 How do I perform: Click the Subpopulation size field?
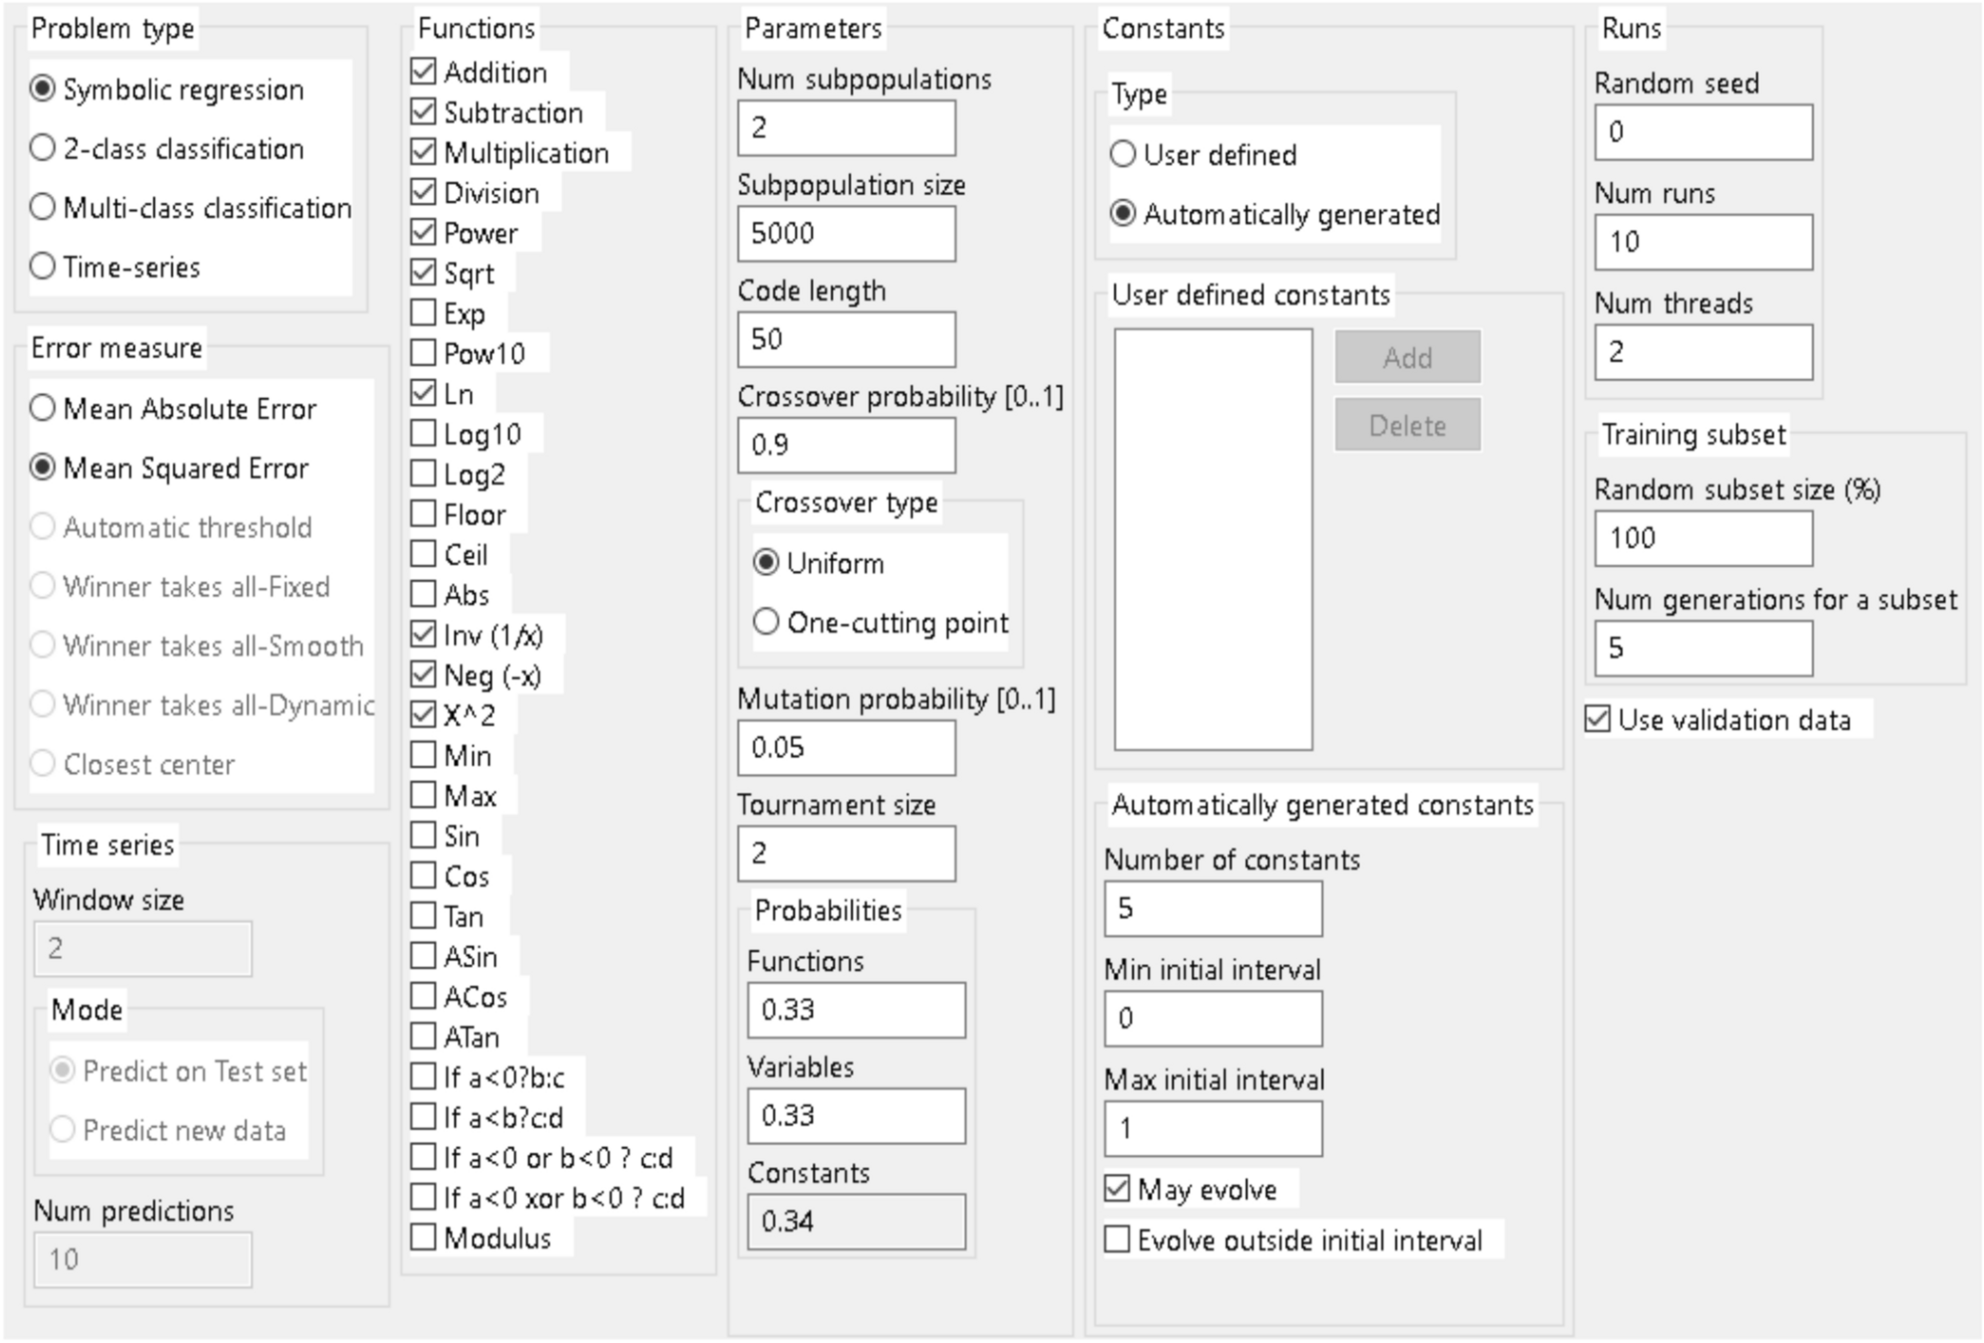(x=846, y=233)
